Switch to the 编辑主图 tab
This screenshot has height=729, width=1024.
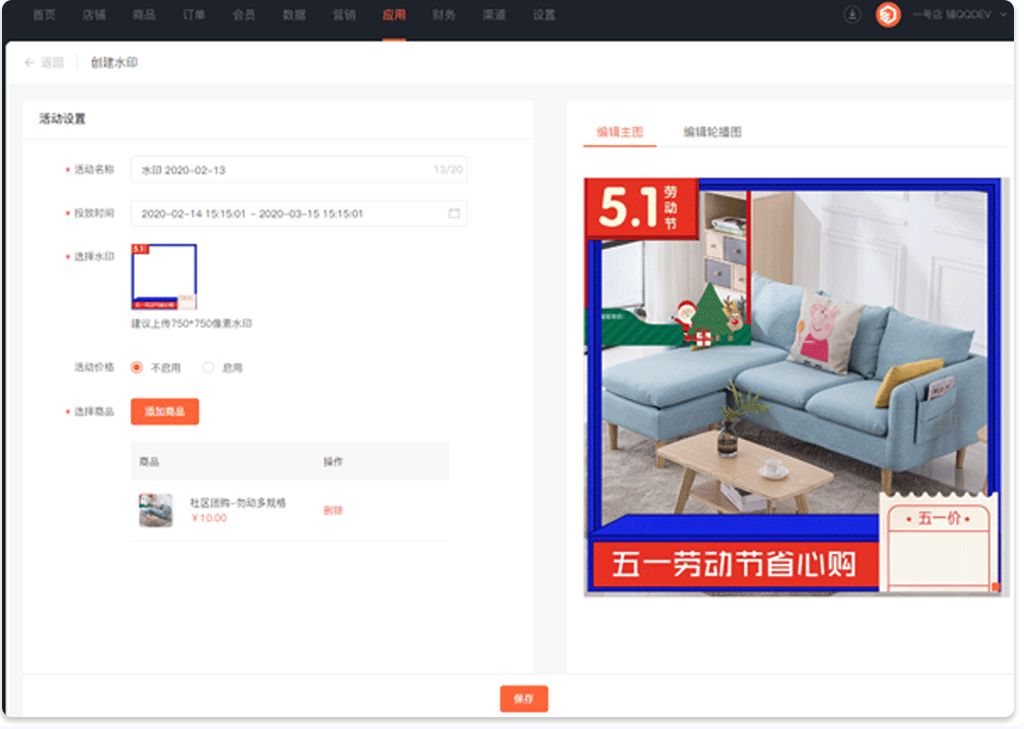pos(619,132)
